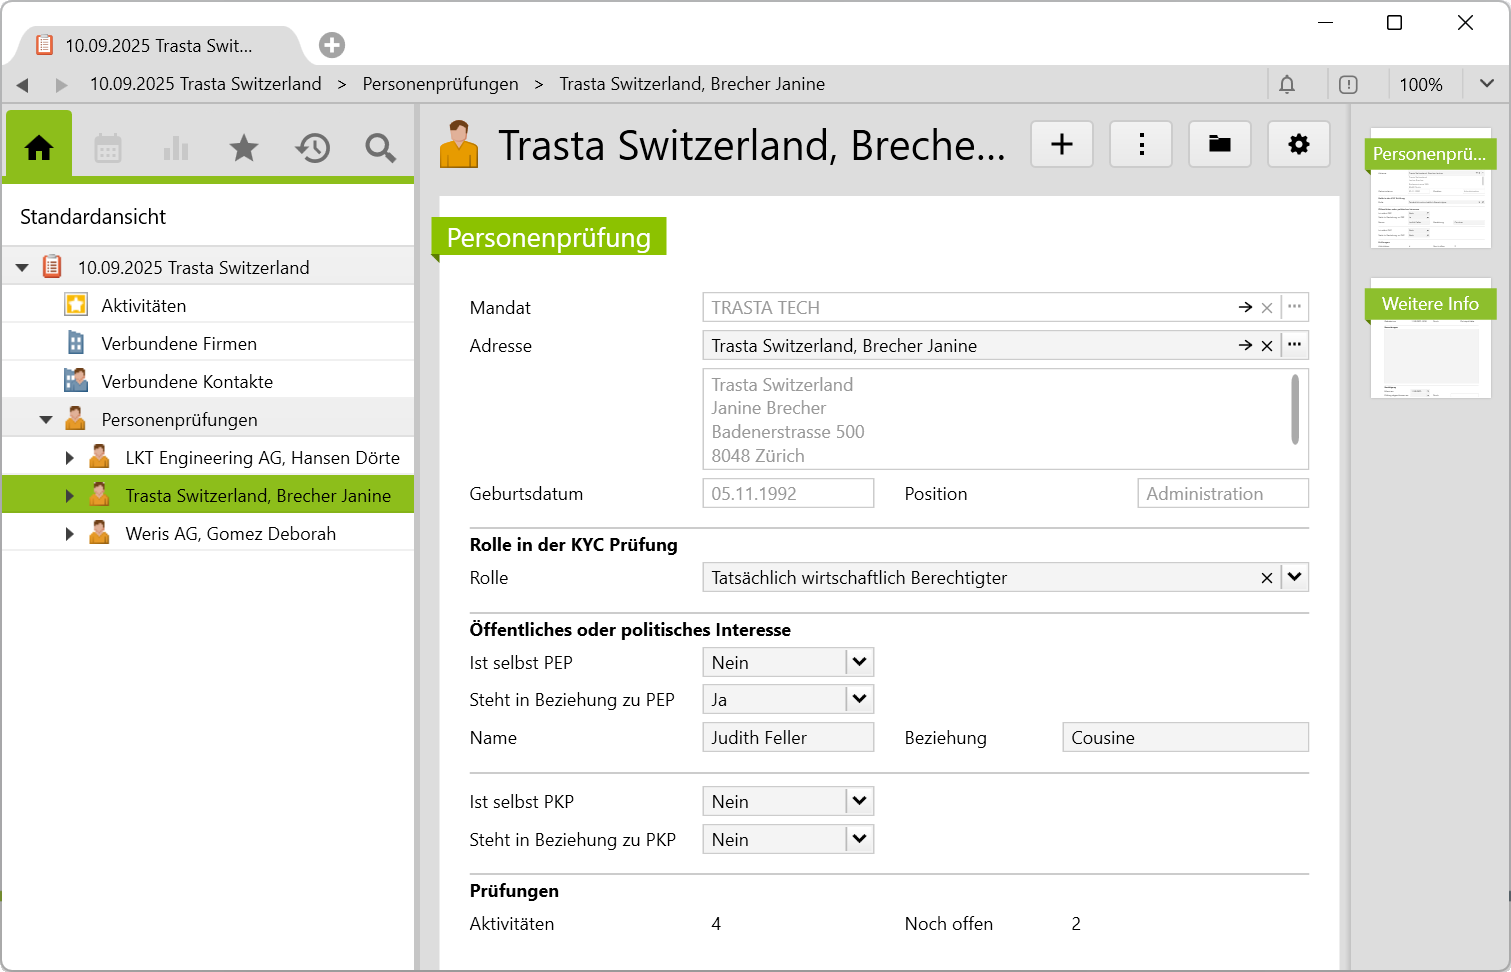The width and height of the screenshot is (1511, 972).
Task: Select Verbundene Firmen in the tree
Action: [x=179, y=344]
